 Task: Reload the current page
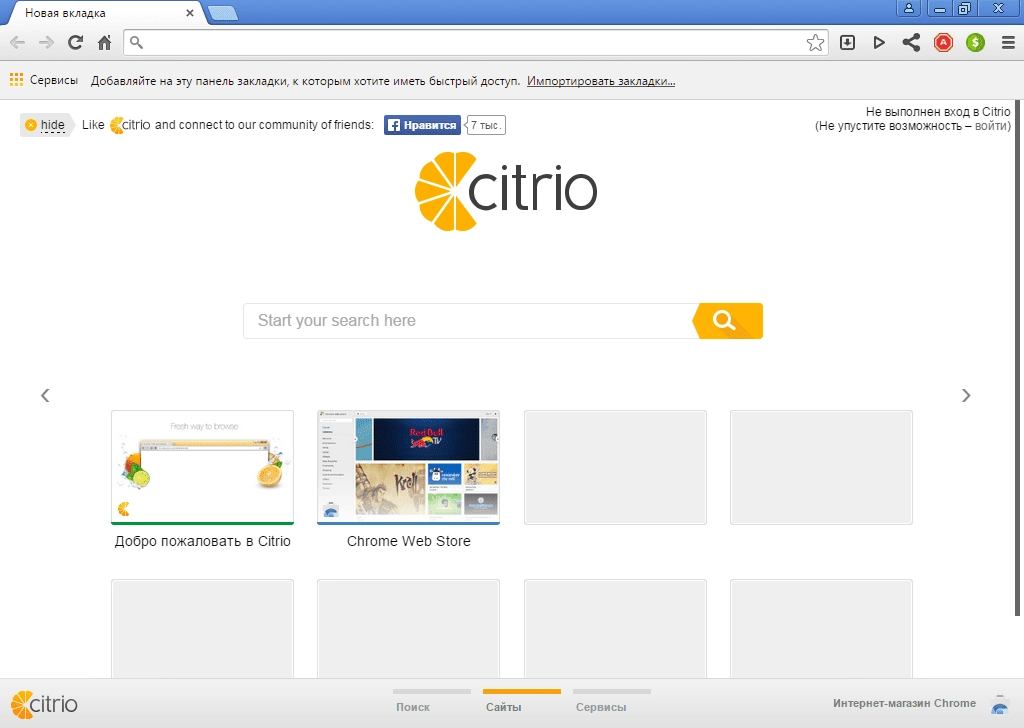[x=75, y=43]
